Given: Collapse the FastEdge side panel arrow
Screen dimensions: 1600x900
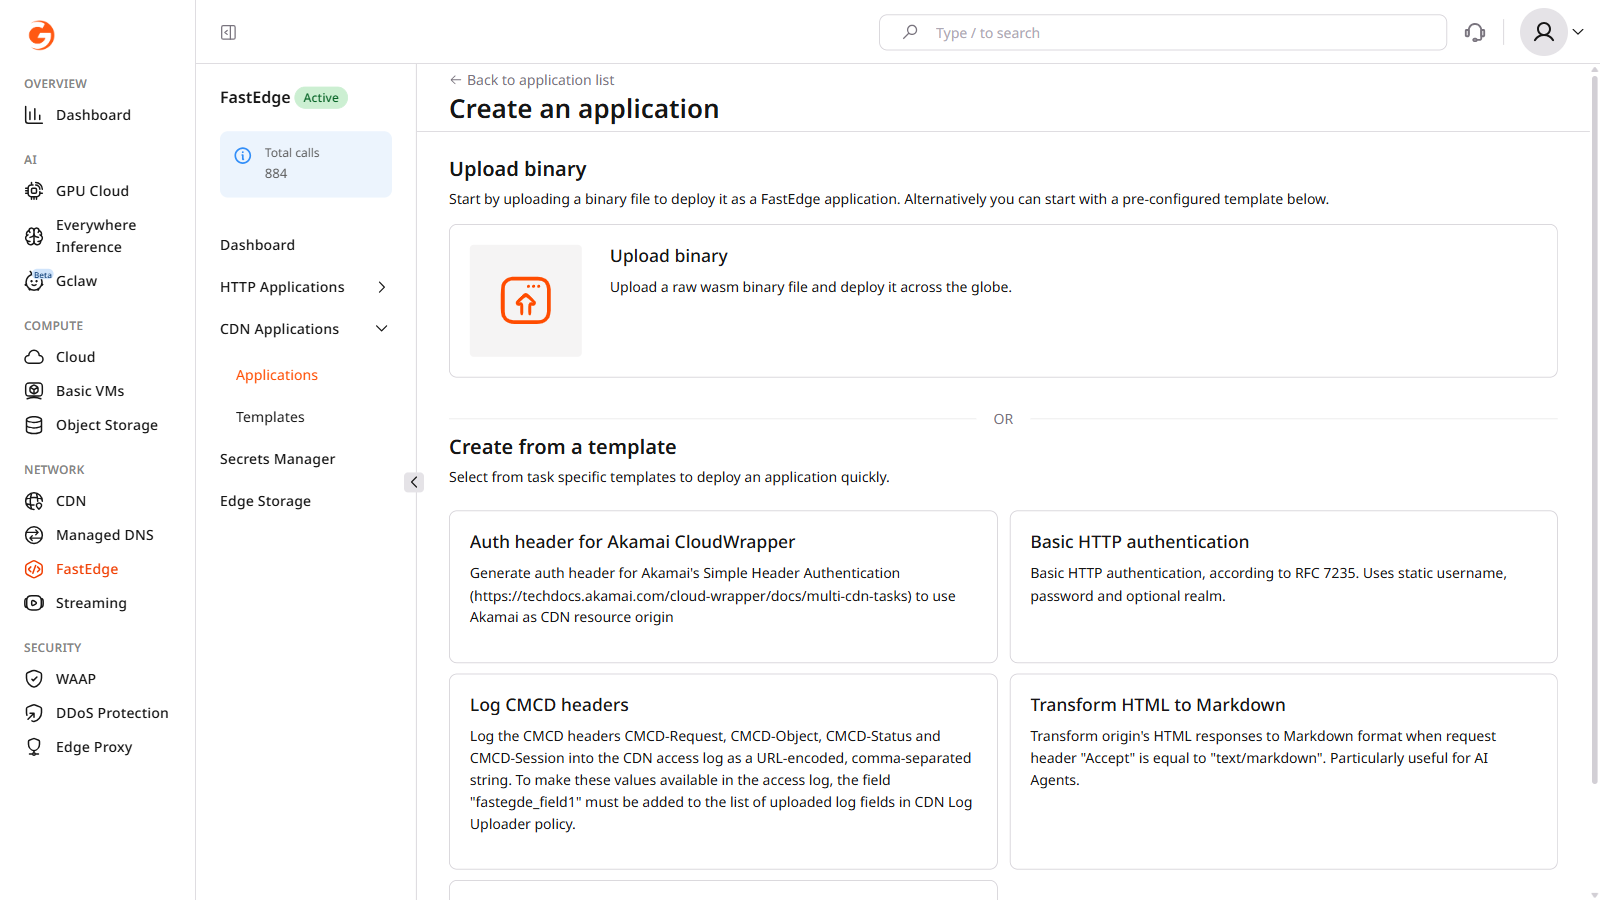Looking at the screenshot, I should pyautogui.click(x=414, y=482).
